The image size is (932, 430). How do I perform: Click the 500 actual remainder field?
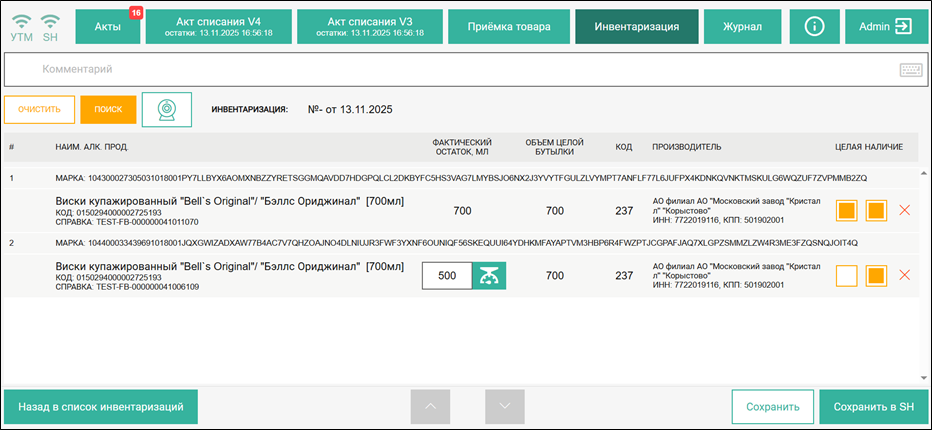(x=447, y=275)
